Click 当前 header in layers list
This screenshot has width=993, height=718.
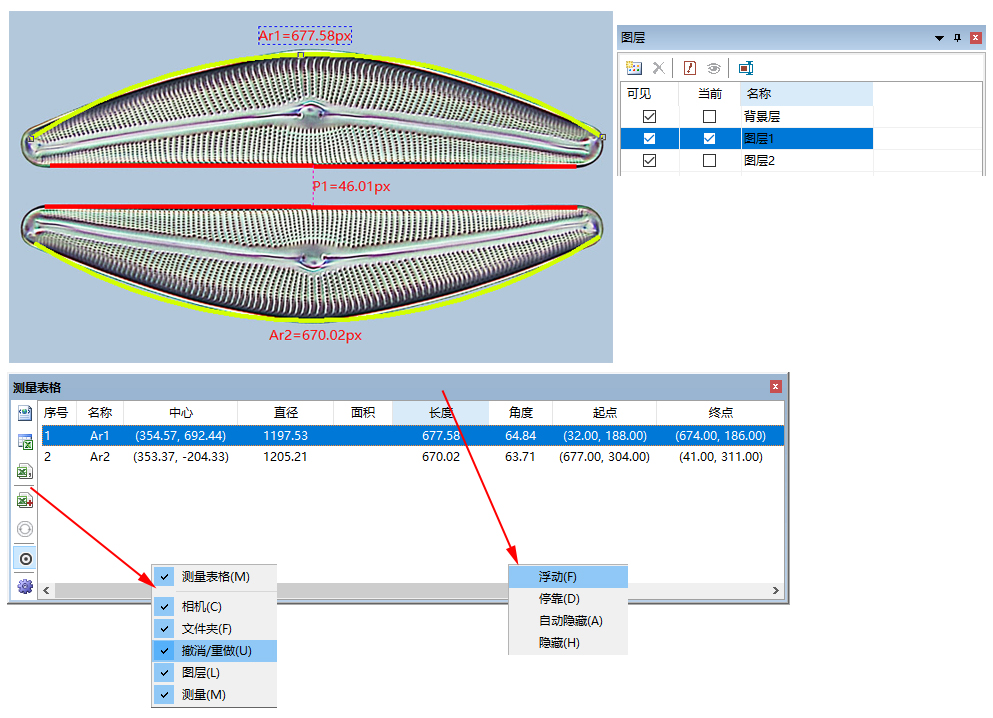pyautogui.click(x=709, y=94)
